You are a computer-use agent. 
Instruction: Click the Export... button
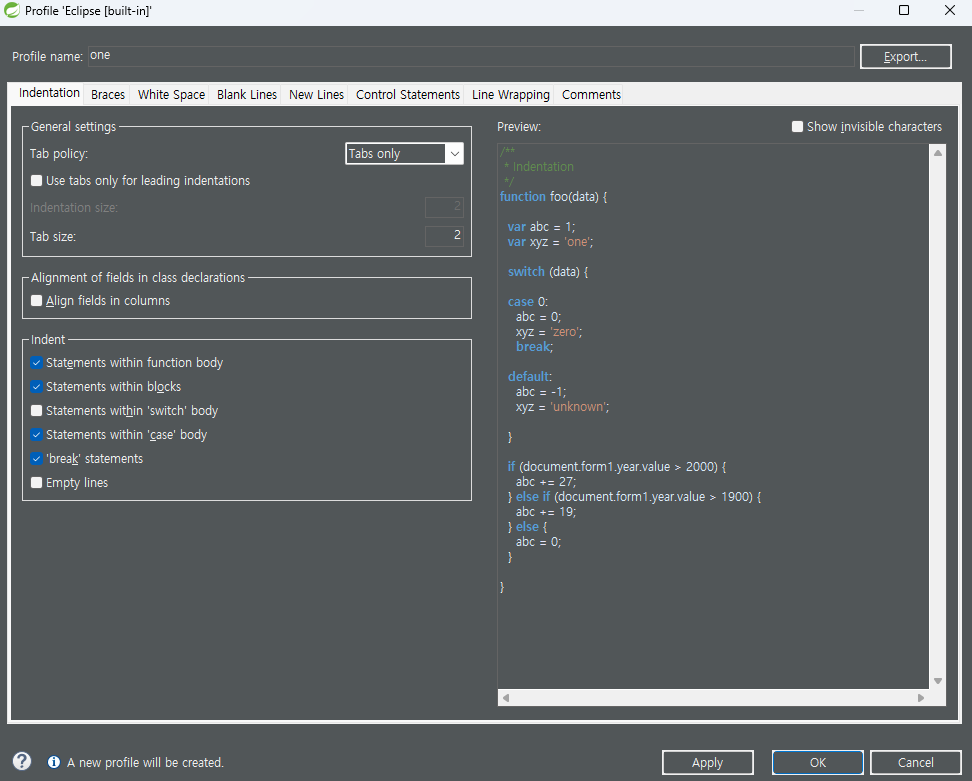[905, 56]
